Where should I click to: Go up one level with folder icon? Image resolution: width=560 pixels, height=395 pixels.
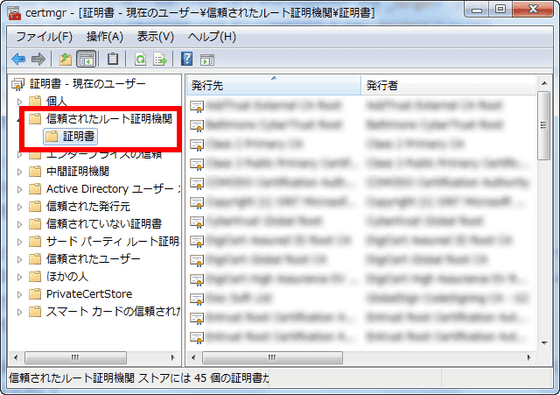click(65, 59)
